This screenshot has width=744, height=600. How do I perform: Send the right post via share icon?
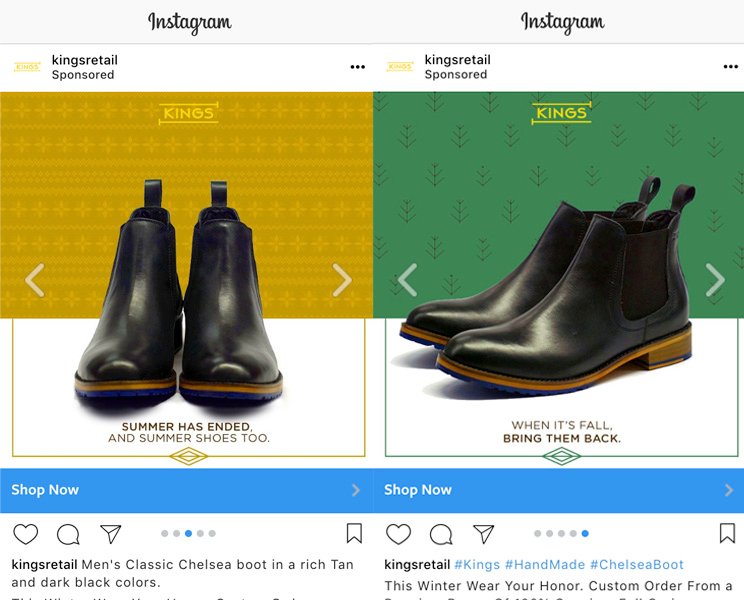click(x=483, y=534)
